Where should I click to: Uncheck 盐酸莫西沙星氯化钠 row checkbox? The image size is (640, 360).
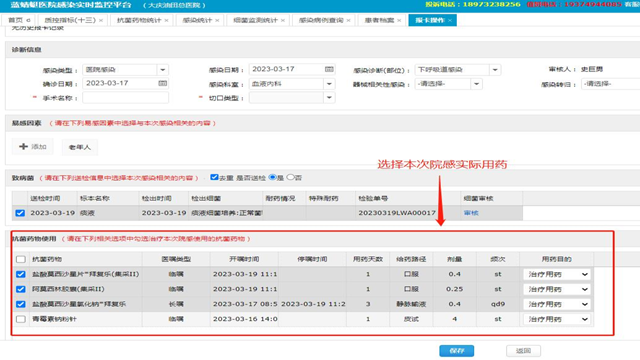point(20,304)
